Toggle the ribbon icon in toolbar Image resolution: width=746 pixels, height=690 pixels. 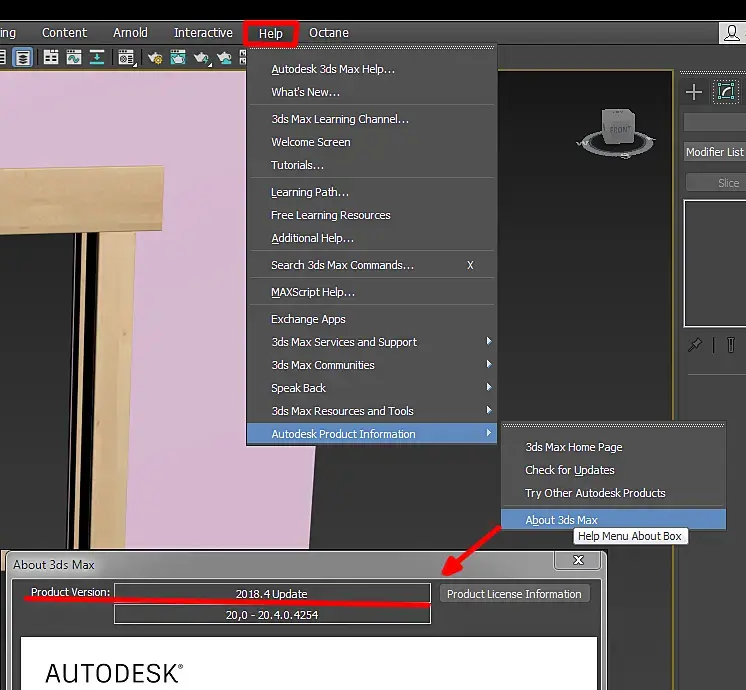coord(51,58)
